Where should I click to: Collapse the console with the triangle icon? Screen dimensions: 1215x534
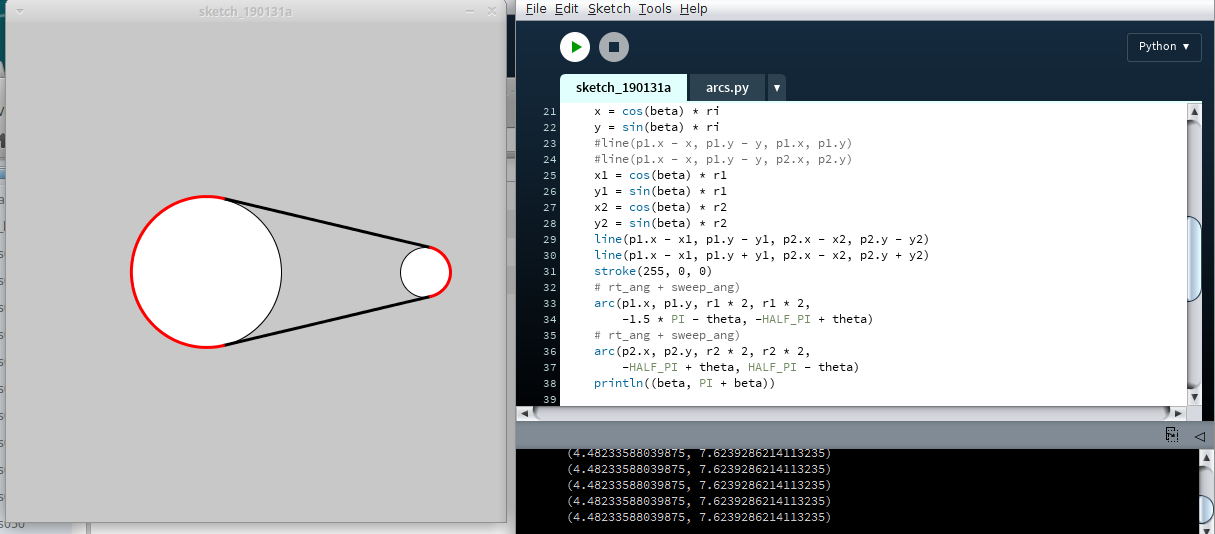(x=1199, y=435)
